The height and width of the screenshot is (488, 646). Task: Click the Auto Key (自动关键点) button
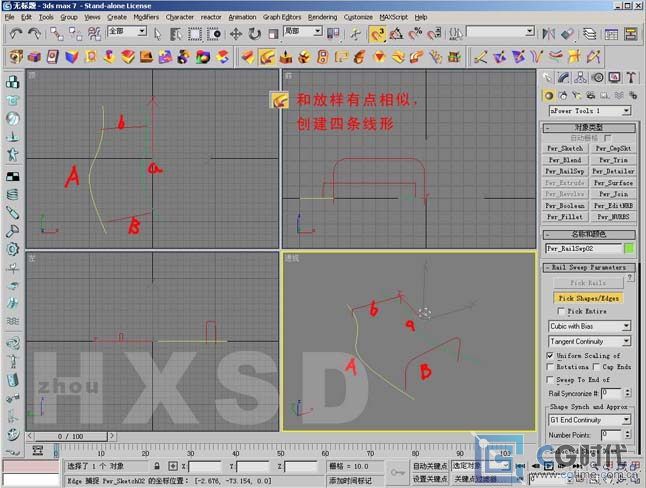click(430, 466)
